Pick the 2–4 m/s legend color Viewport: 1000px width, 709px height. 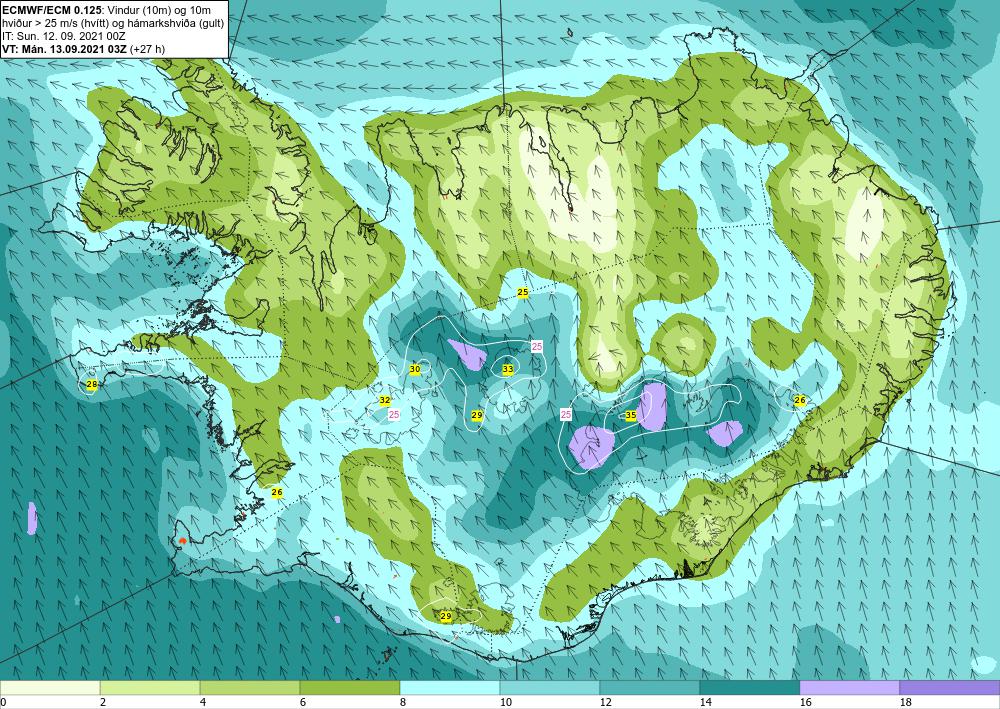coord(150,687)
